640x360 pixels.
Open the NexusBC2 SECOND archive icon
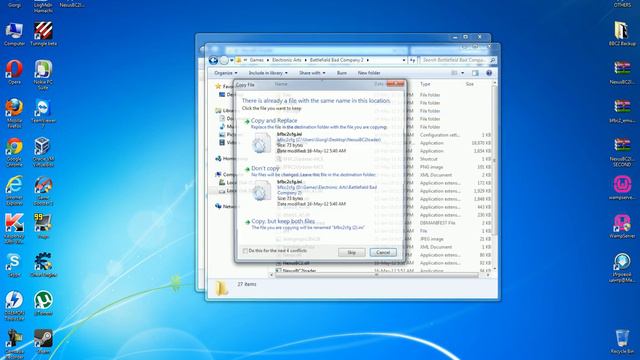point(622,152)
